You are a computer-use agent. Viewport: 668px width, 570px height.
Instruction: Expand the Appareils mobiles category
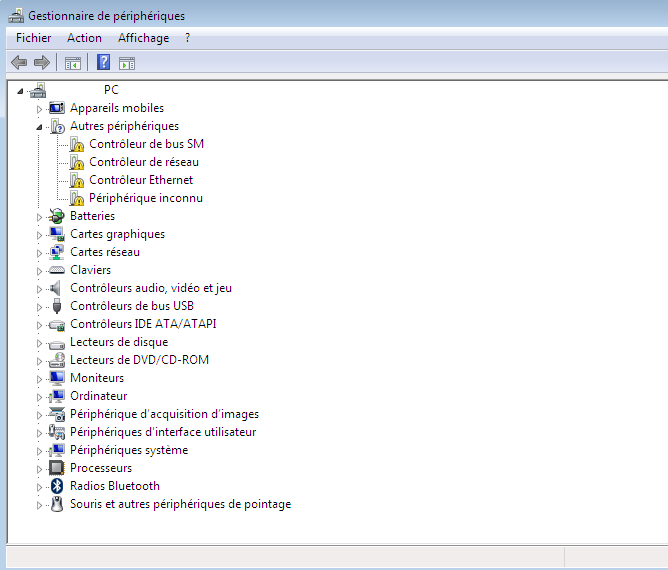pyautogui.click(x=39, y=109)
